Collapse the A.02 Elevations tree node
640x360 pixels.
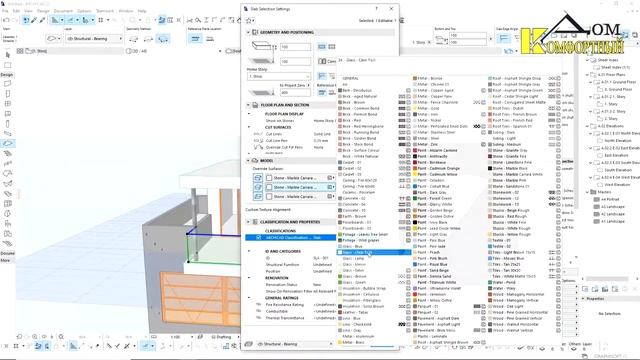tap(587, 126)
